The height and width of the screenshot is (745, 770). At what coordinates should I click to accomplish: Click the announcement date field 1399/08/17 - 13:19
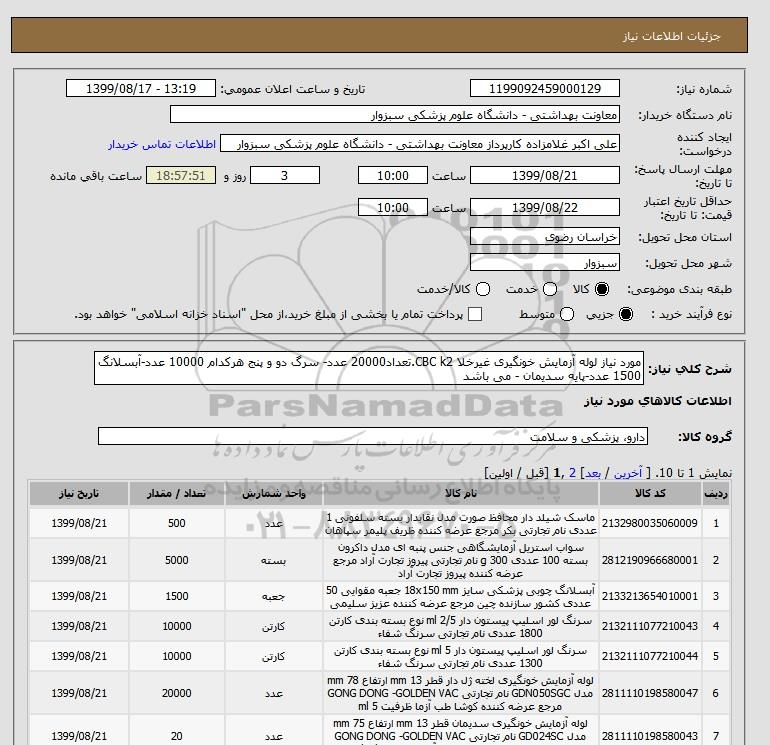(141, 88)
